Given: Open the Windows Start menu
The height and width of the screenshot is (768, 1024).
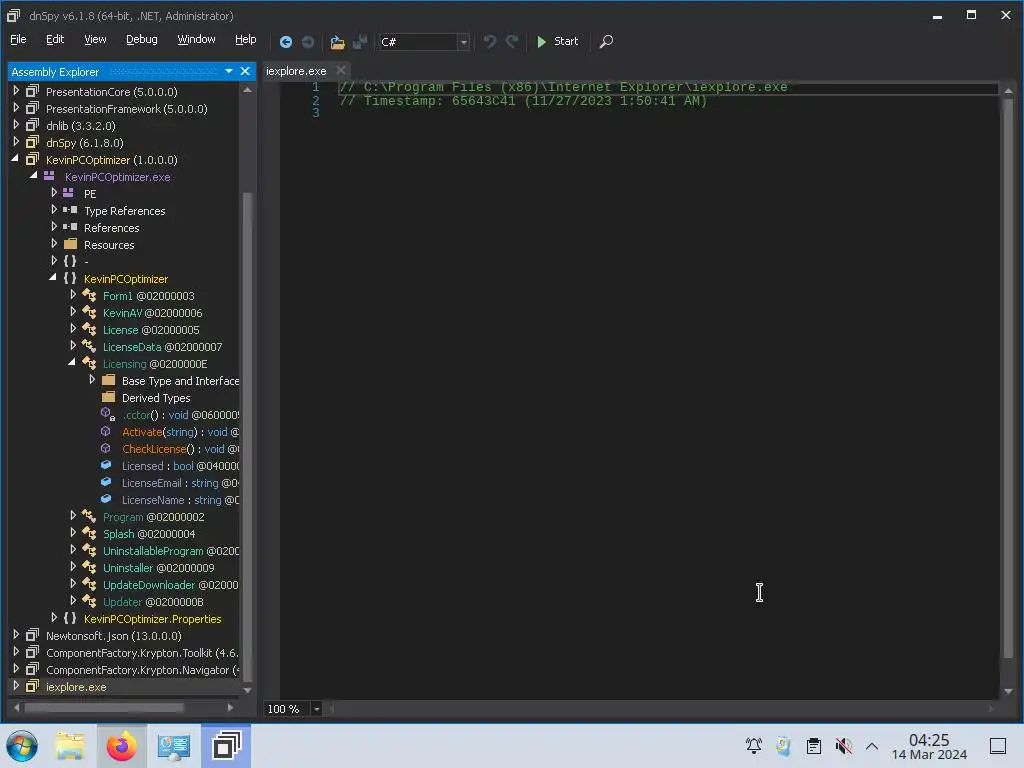Looking at the screenshot, I should (x=22, y=746).
